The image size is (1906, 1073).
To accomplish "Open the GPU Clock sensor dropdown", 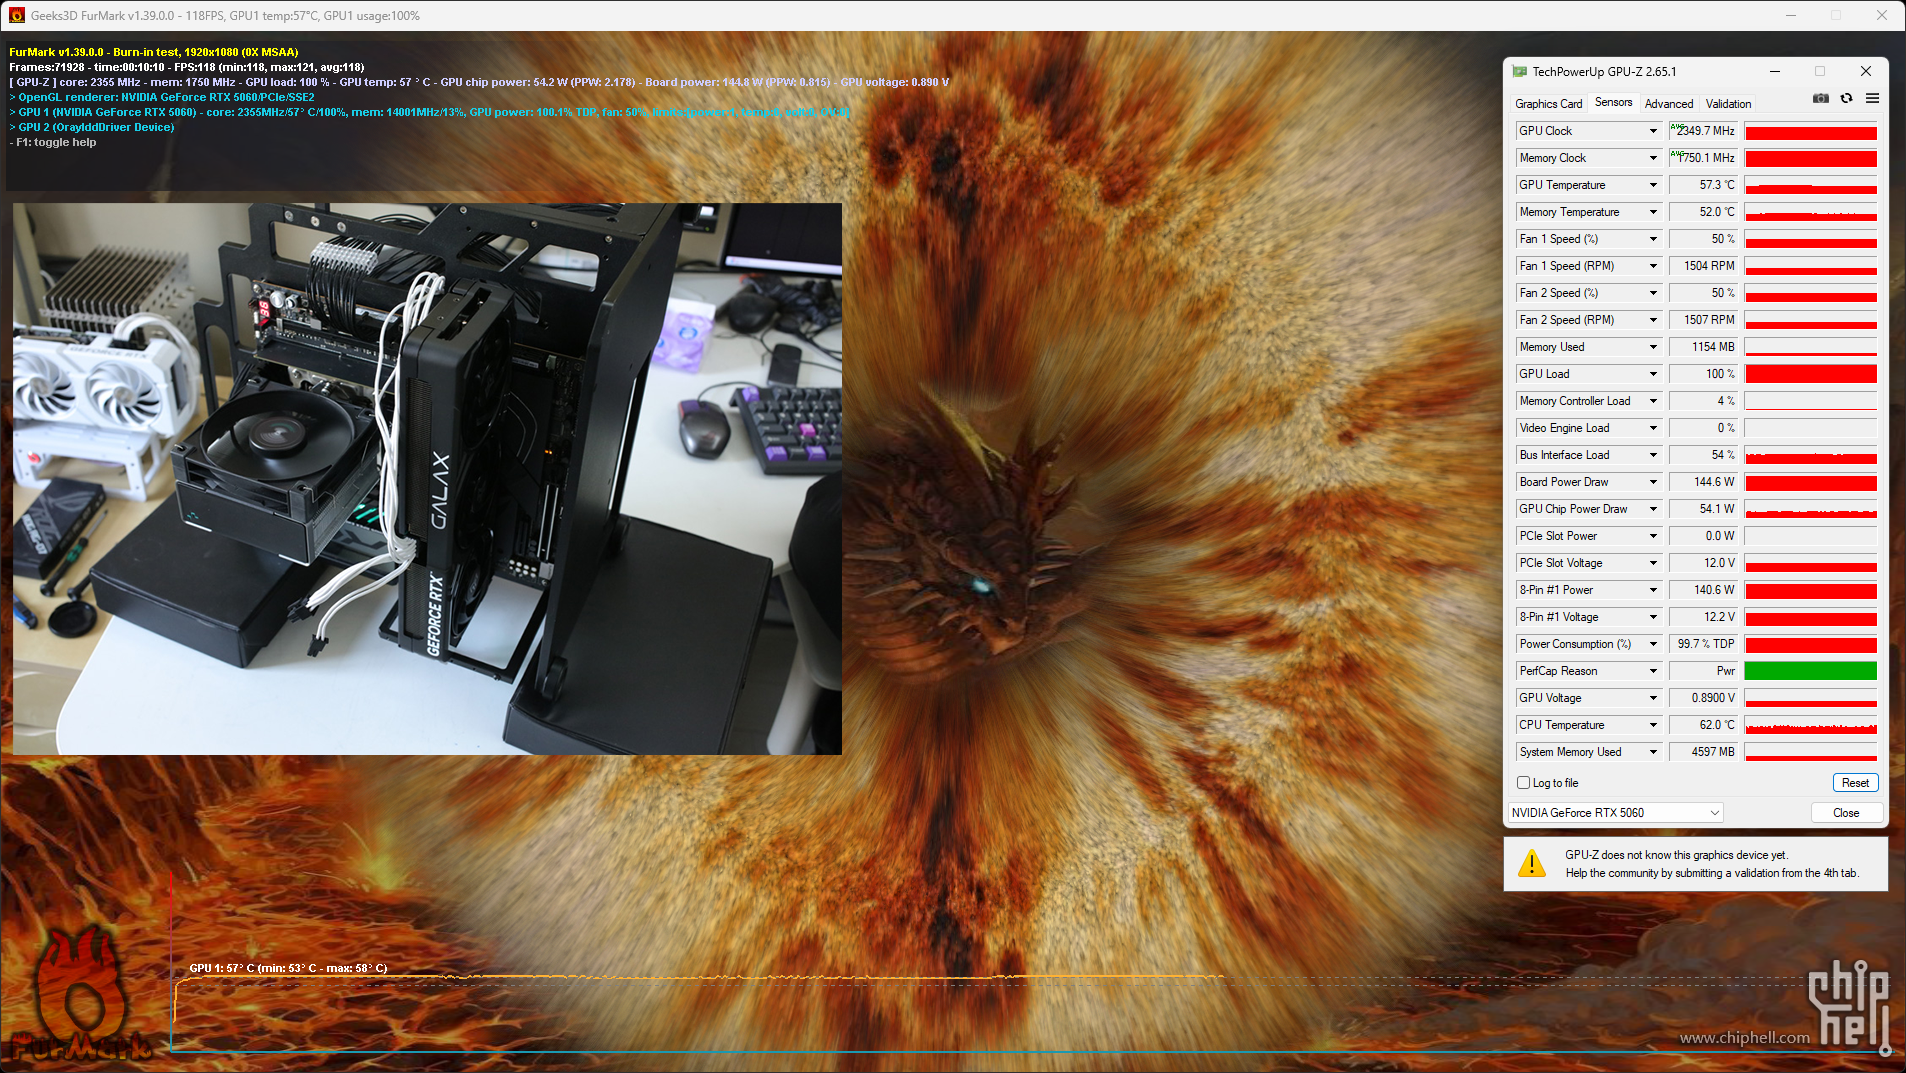I will (1653, 131).
